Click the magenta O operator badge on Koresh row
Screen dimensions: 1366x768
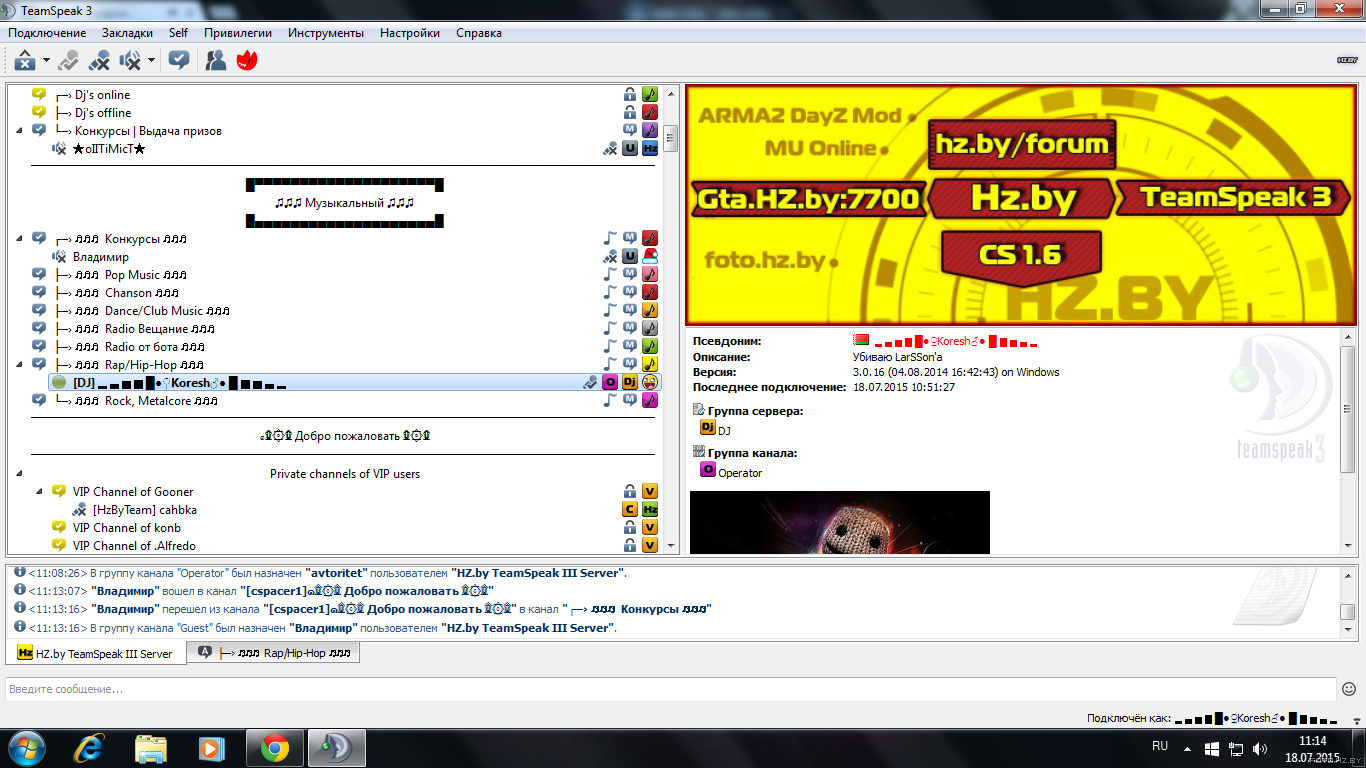pyautogui.click(x=610, y=383)
